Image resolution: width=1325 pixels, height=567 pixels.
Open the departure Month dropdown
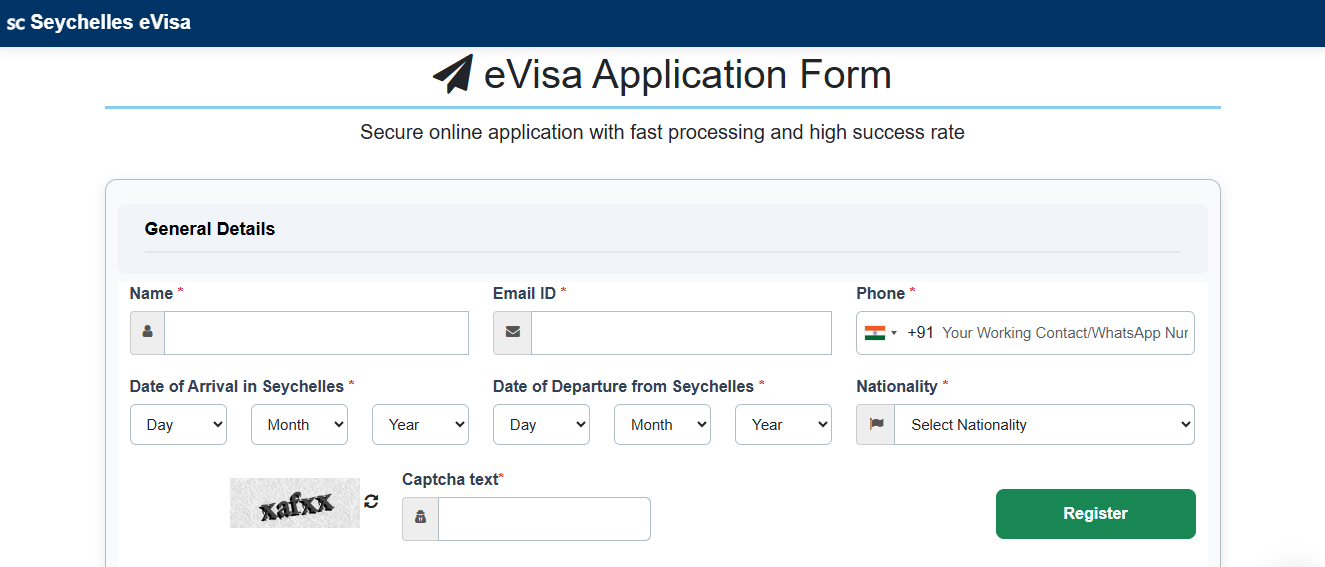click(x=662, y=424)
